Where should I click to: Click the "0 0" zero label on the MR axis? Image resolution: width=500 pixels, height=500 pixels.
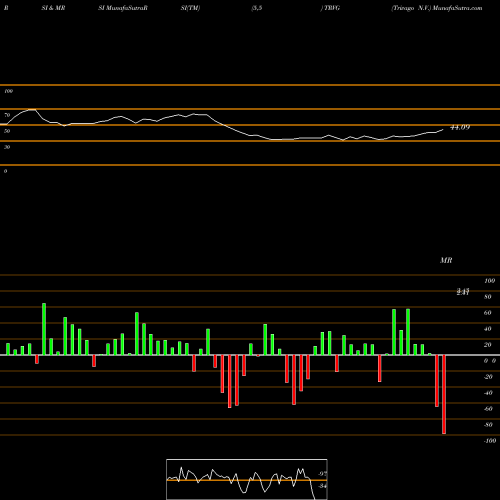click(x=490, y=361)
